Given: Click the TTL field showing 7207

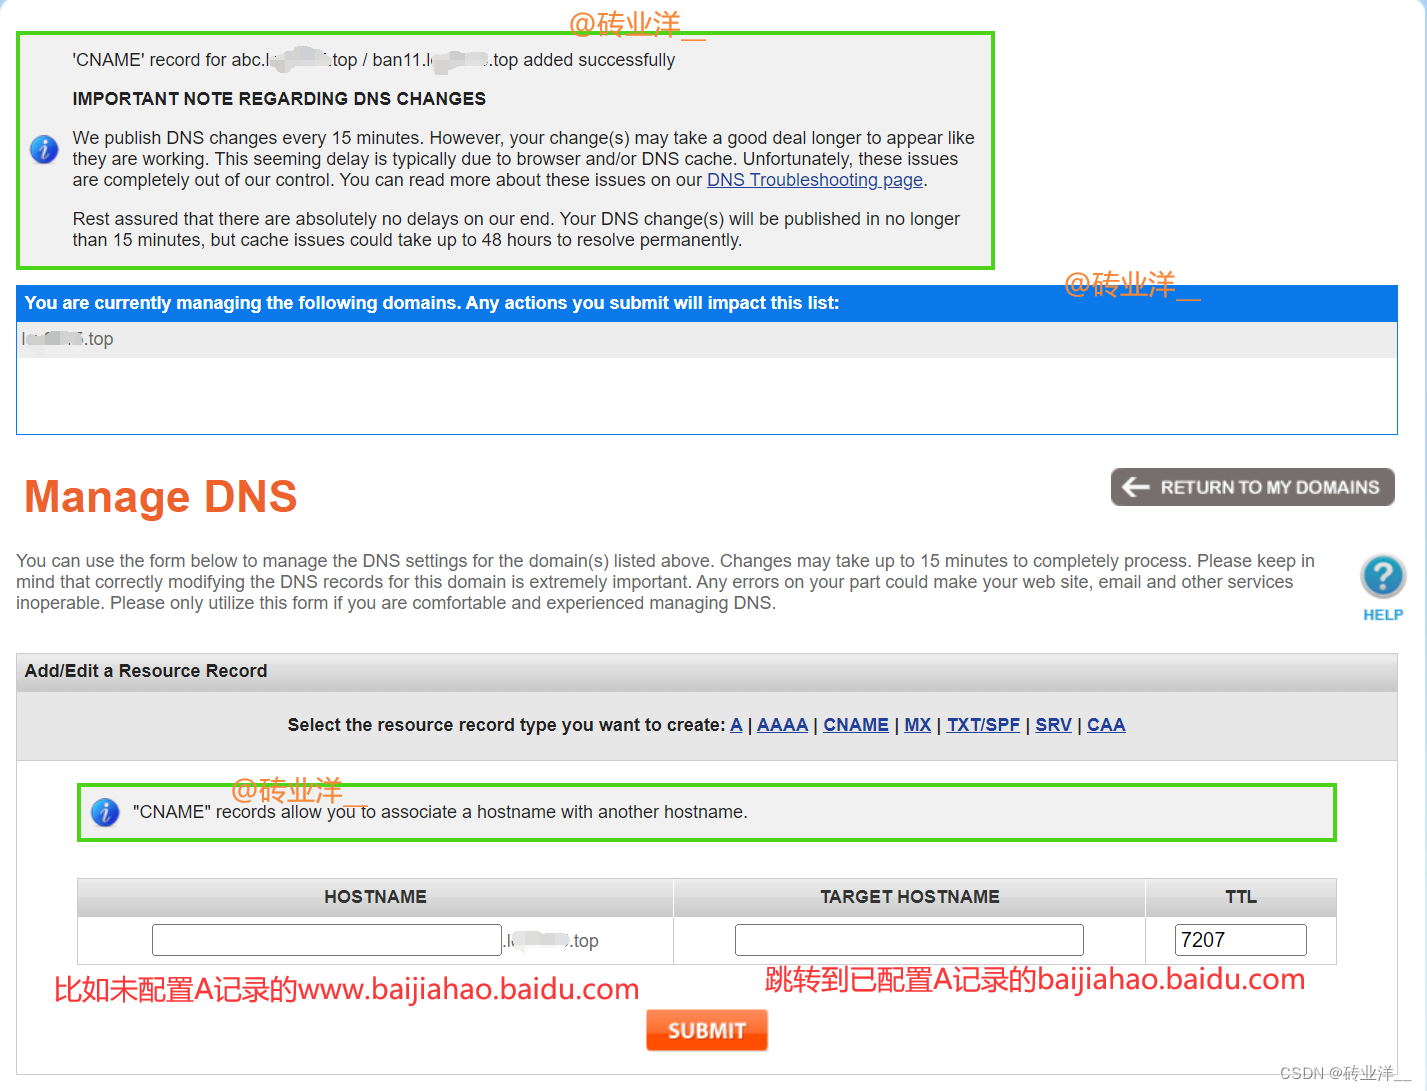Looking at the screenshot, I should point(1241,940).
